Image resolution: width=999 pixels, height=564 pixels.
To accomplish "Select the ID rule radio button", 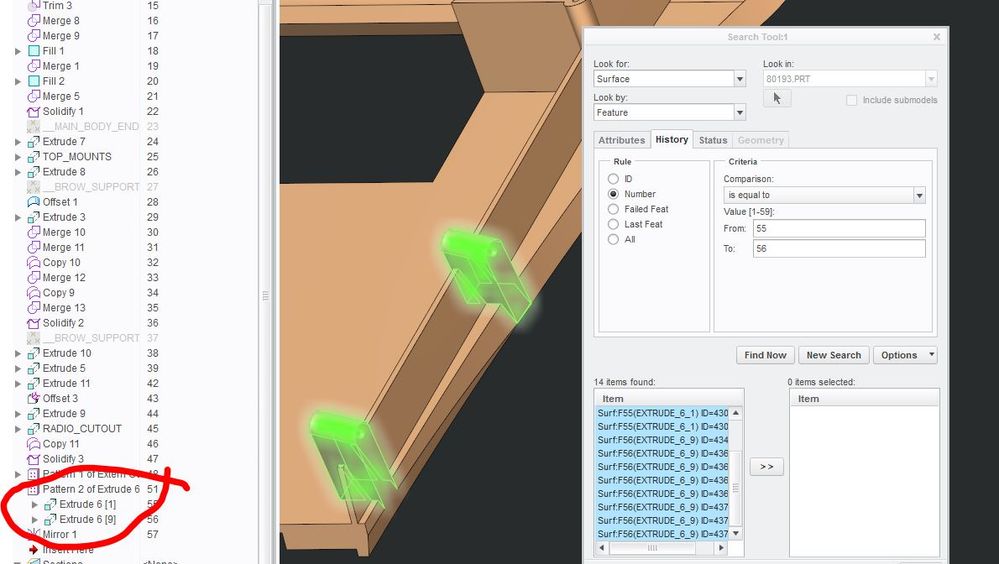I will [x=613, y=179].
